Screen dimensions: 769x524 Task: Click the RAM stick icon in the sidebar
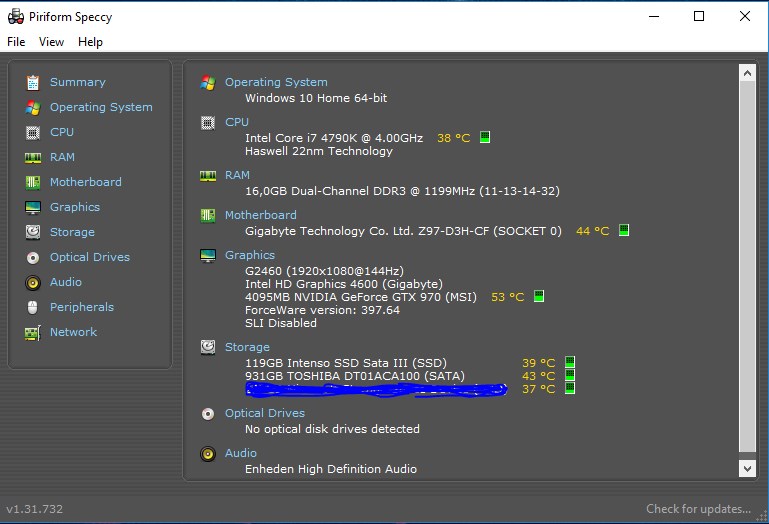(33, 157)
